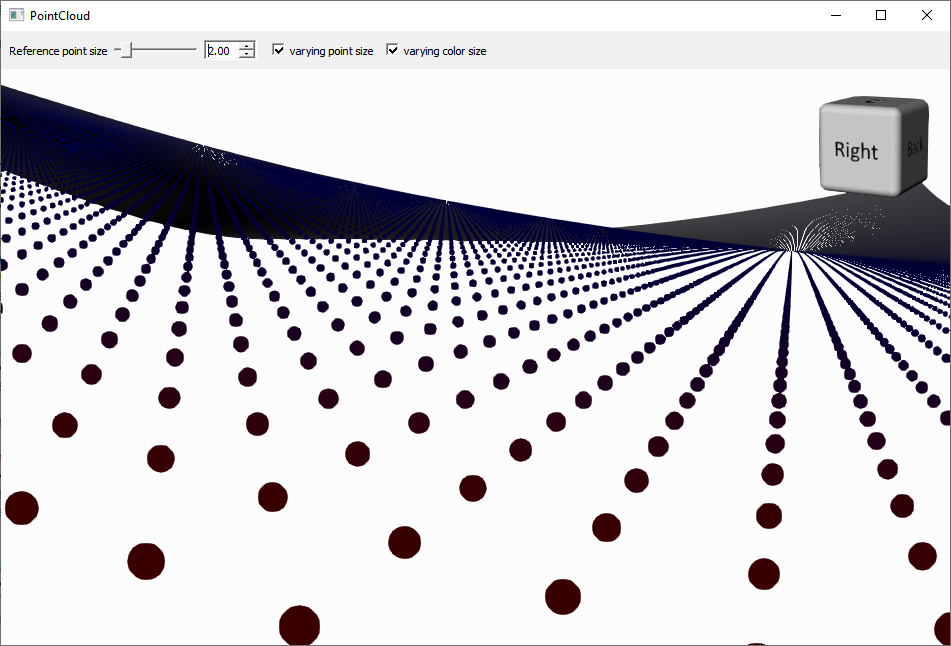
Task: Click the varying point size label text
Action: [331, 51]
